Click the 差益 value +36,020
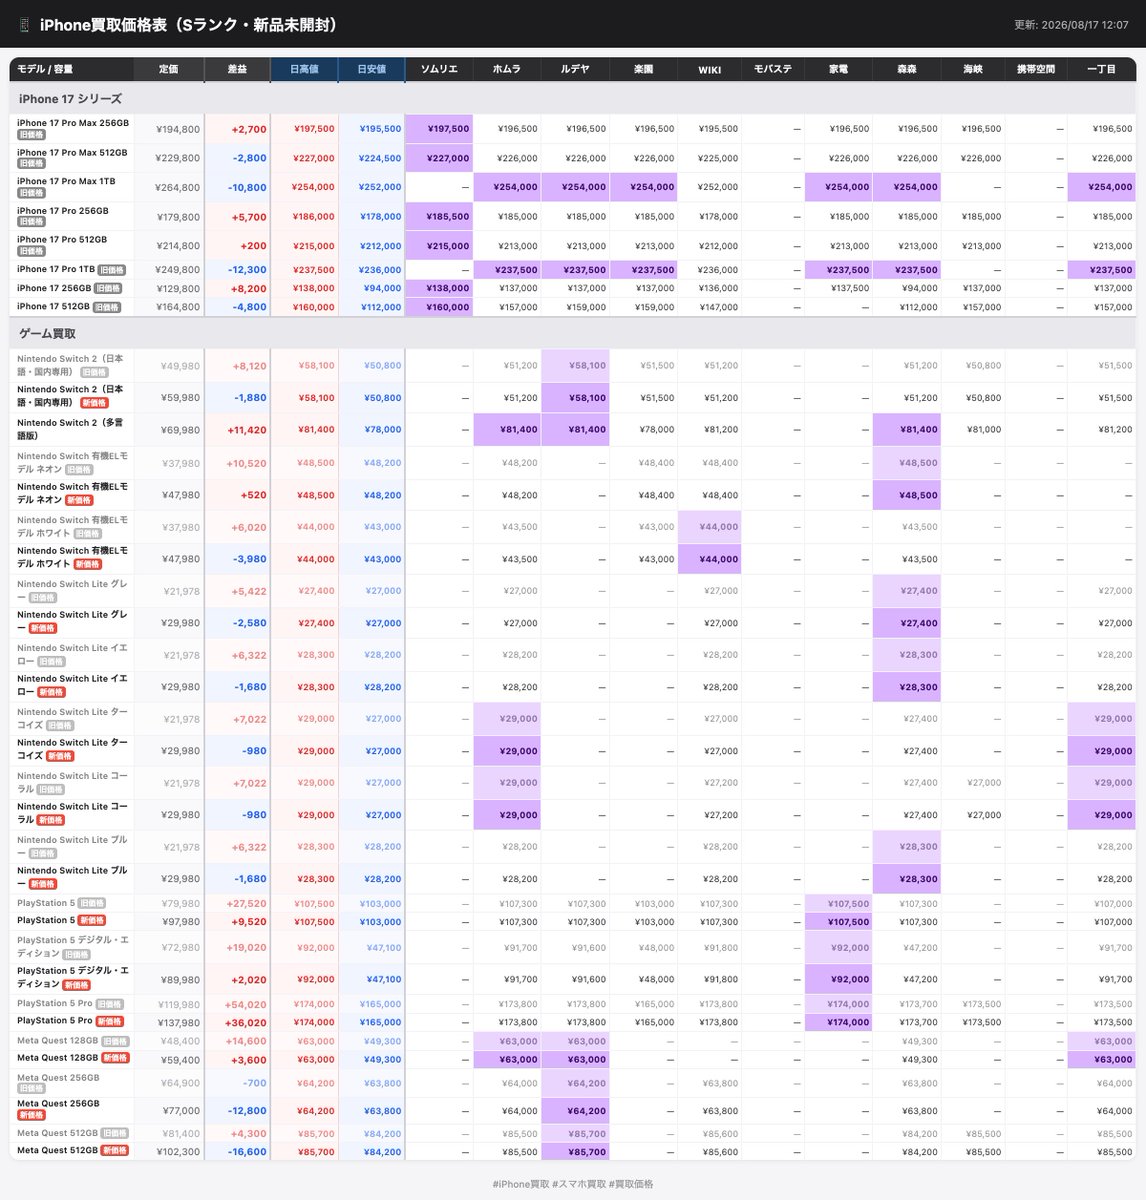This screenshot has height=1200, width=1146. (x=247, y=1023)
